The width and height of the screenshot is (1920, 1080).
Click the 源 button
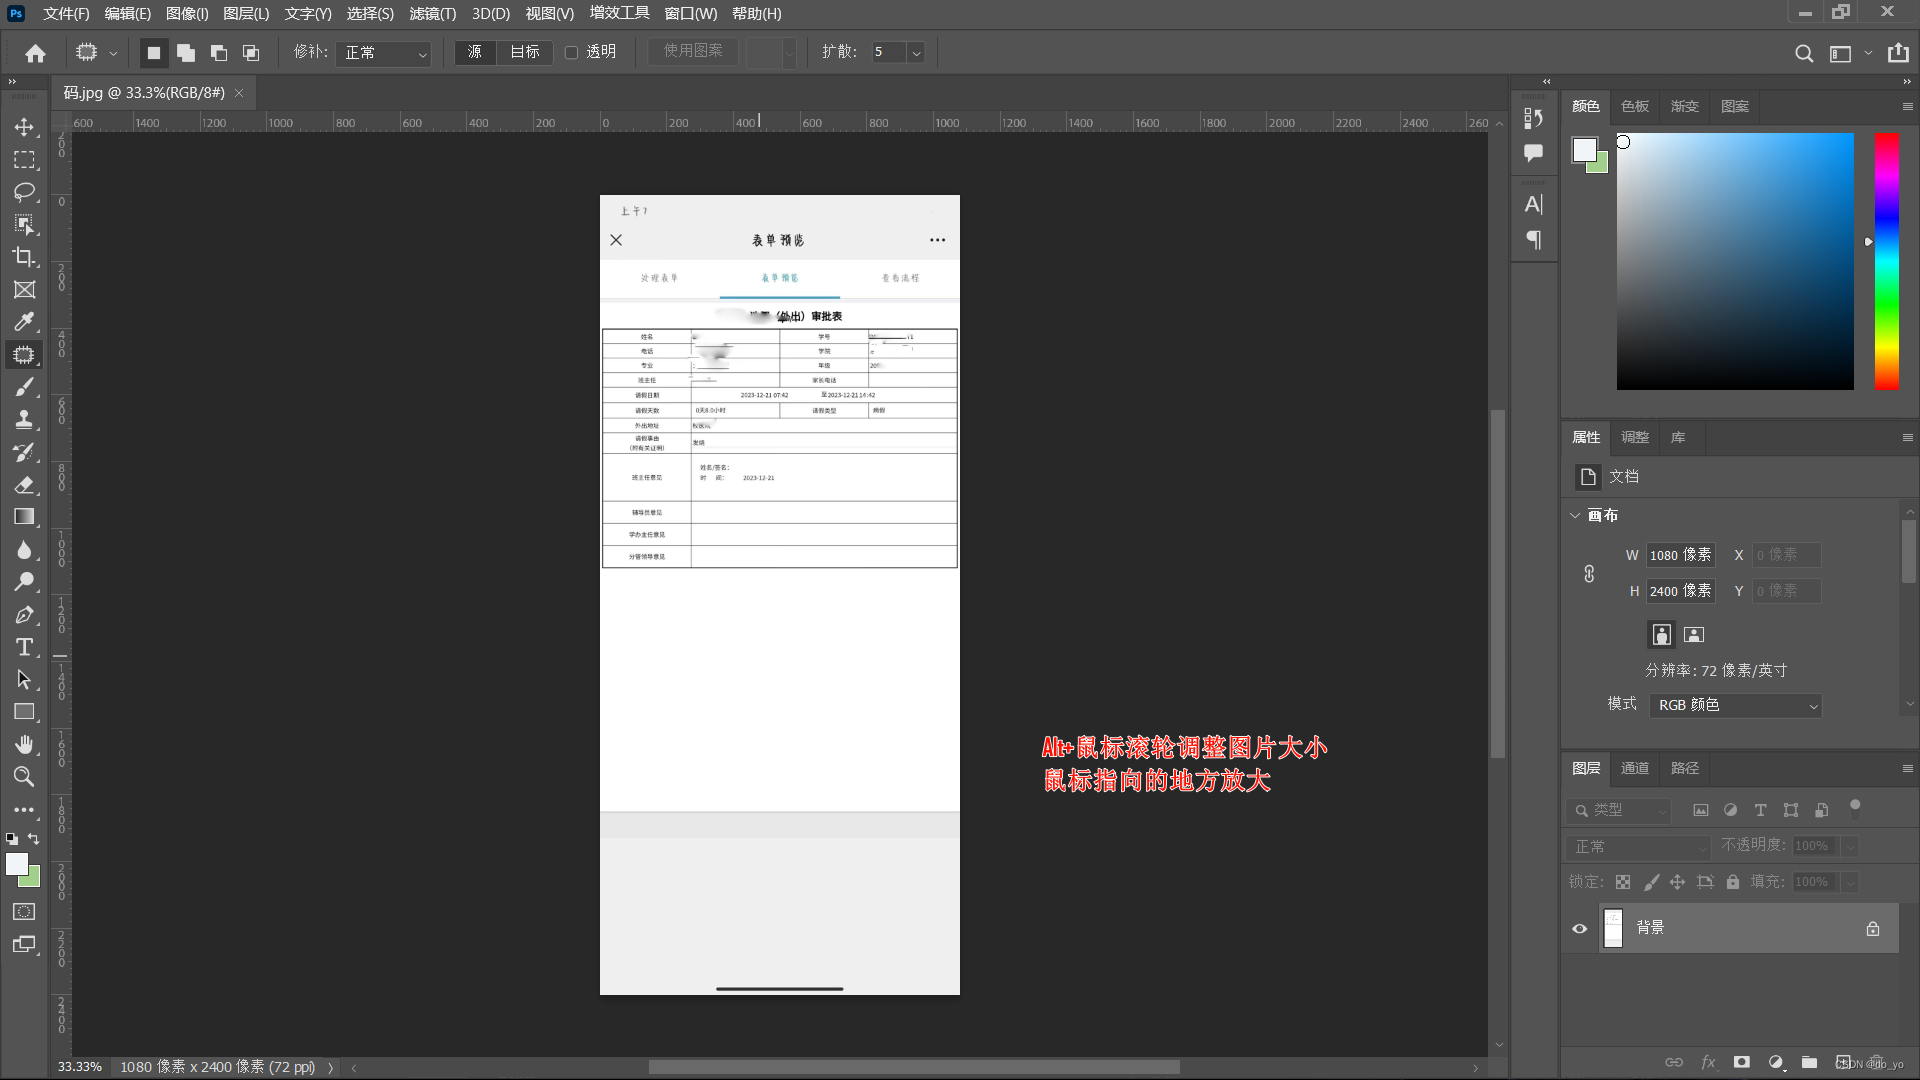pyautogui.click(x=475, y=52)
